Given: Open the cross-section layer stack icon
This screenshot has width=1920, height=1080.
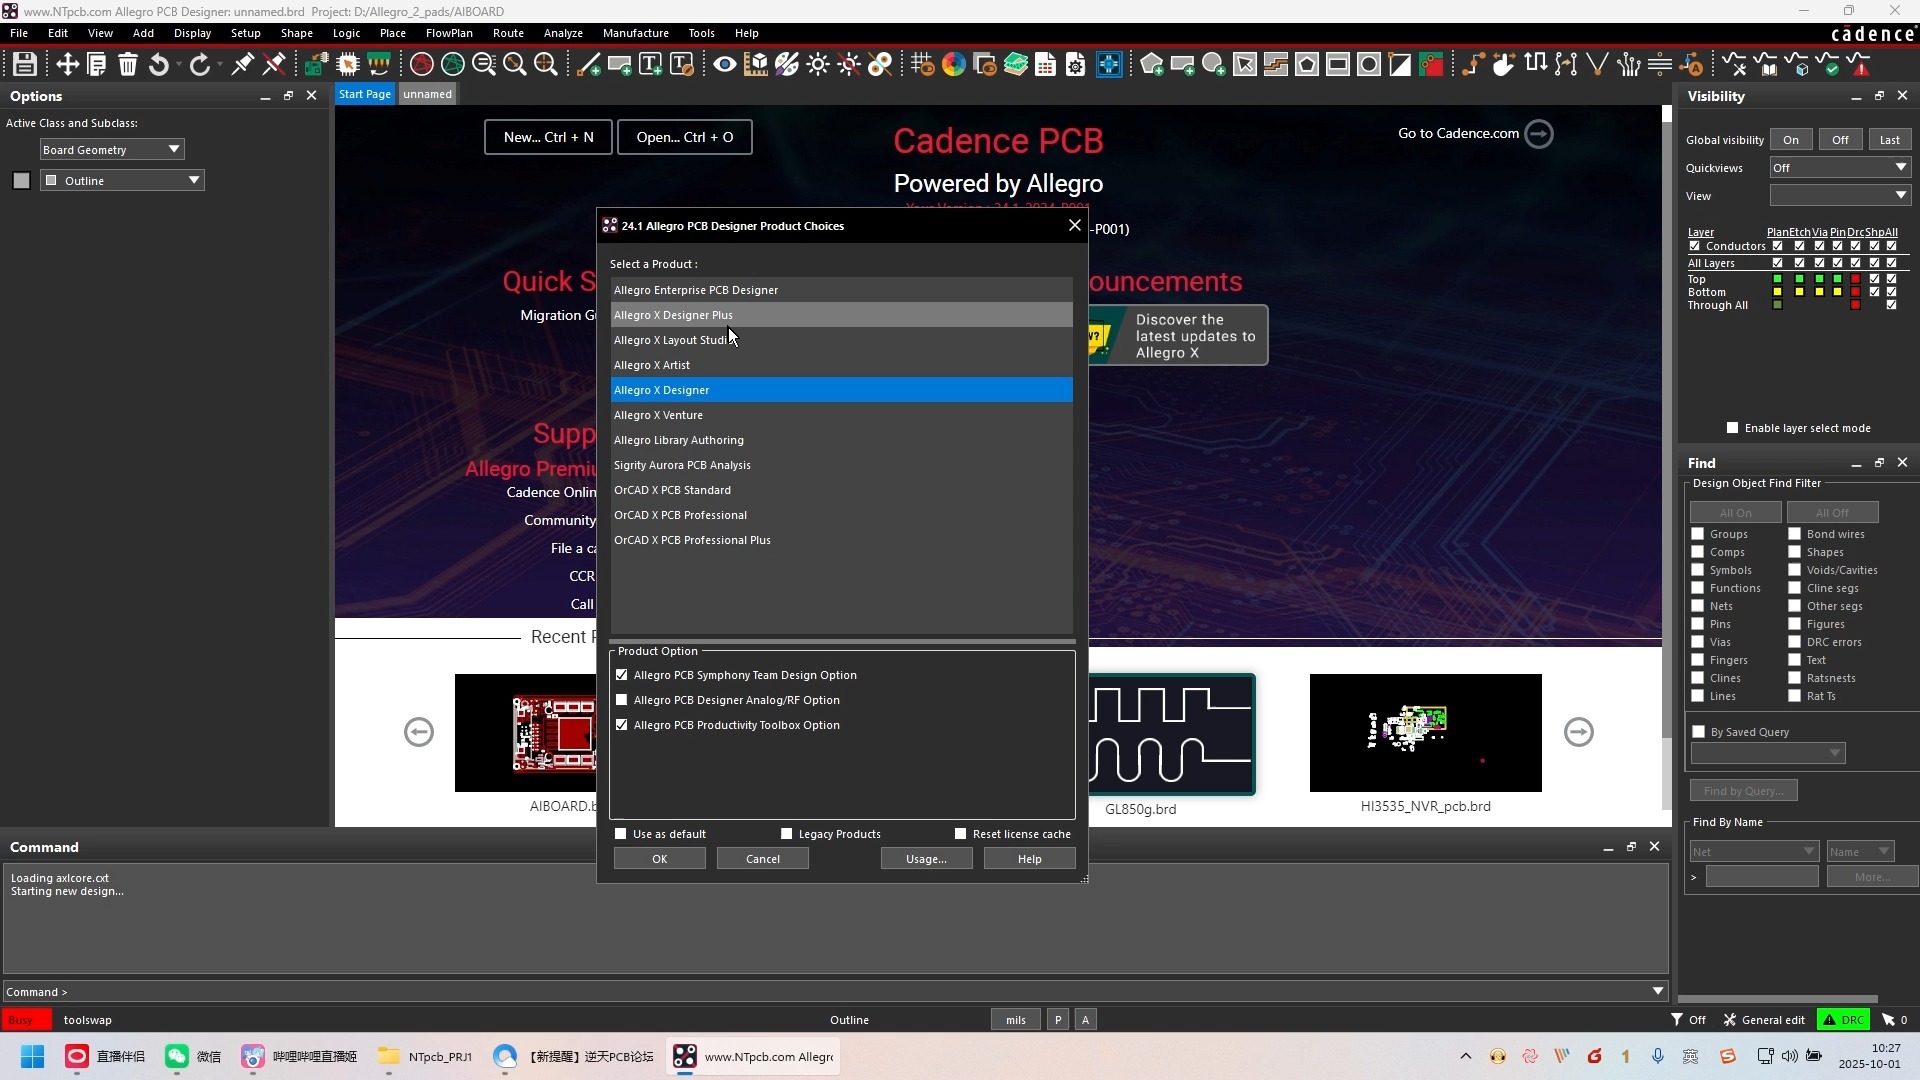Looking at the screenshot, I should pyautogui.click(x=1016, y=65).
